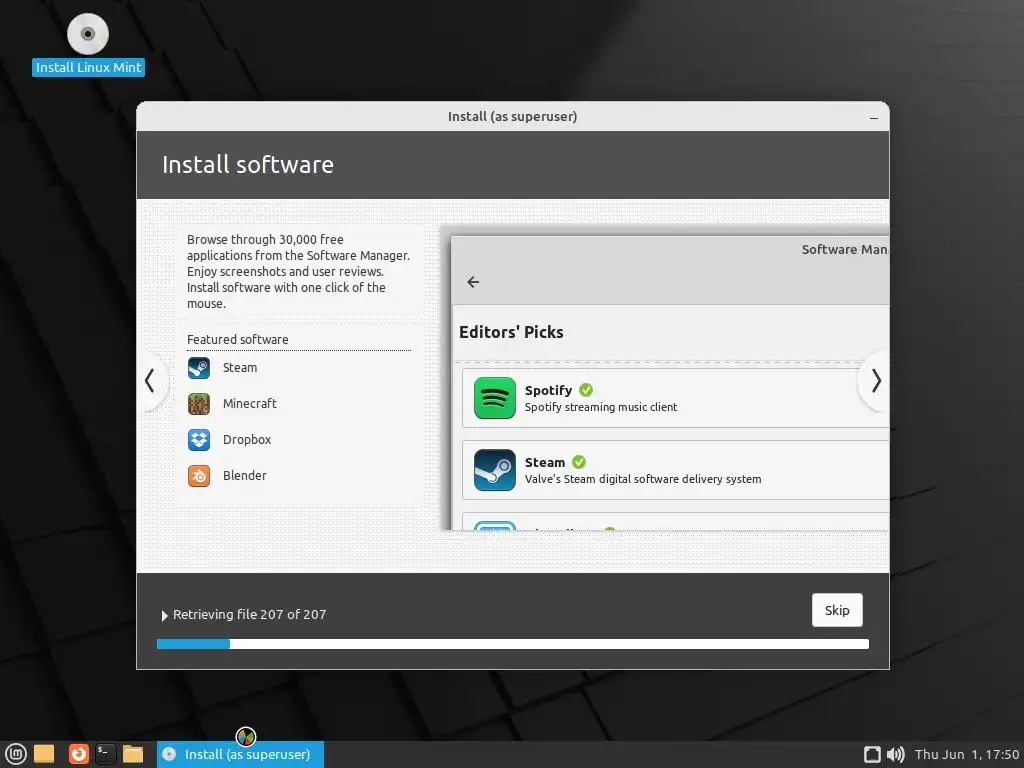
Task: Click the Steam icon in Featured software
Action: tap(199, 368)
